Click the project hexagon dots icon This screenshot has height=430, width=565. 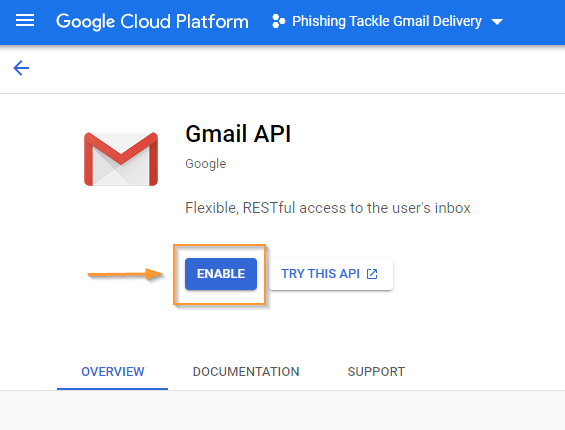[x=279, y=21]
